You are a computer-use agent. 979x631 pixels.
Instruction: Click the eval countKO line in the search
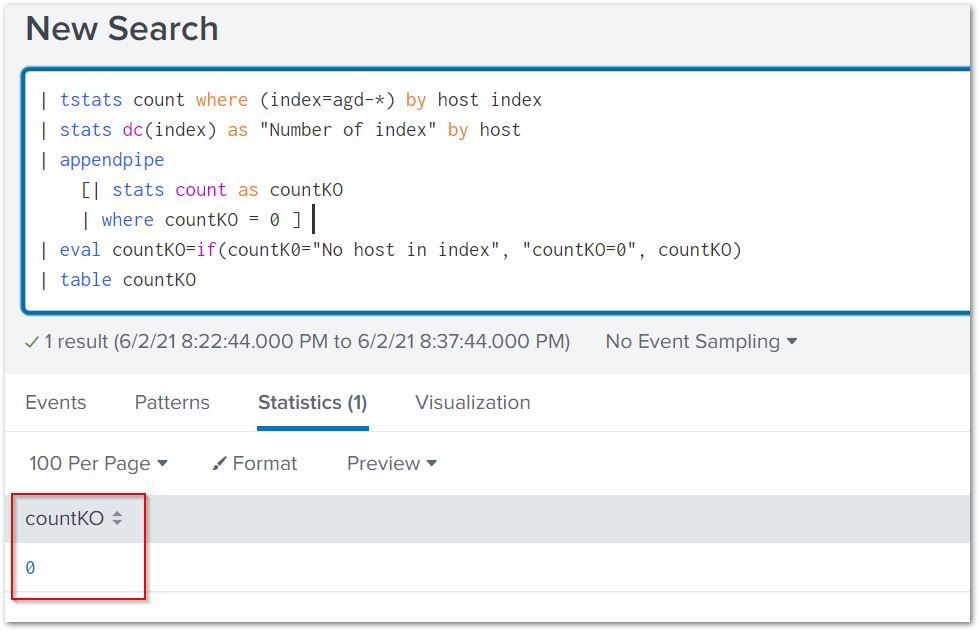point(400,250)
